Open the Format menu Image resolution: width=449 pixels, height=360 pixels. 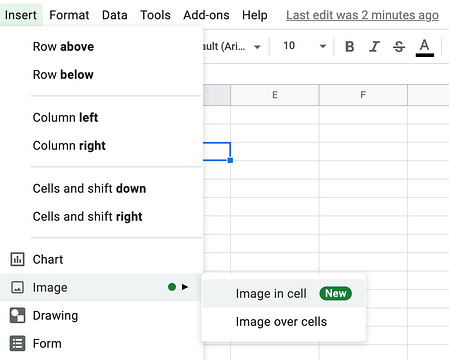(69, 15)
